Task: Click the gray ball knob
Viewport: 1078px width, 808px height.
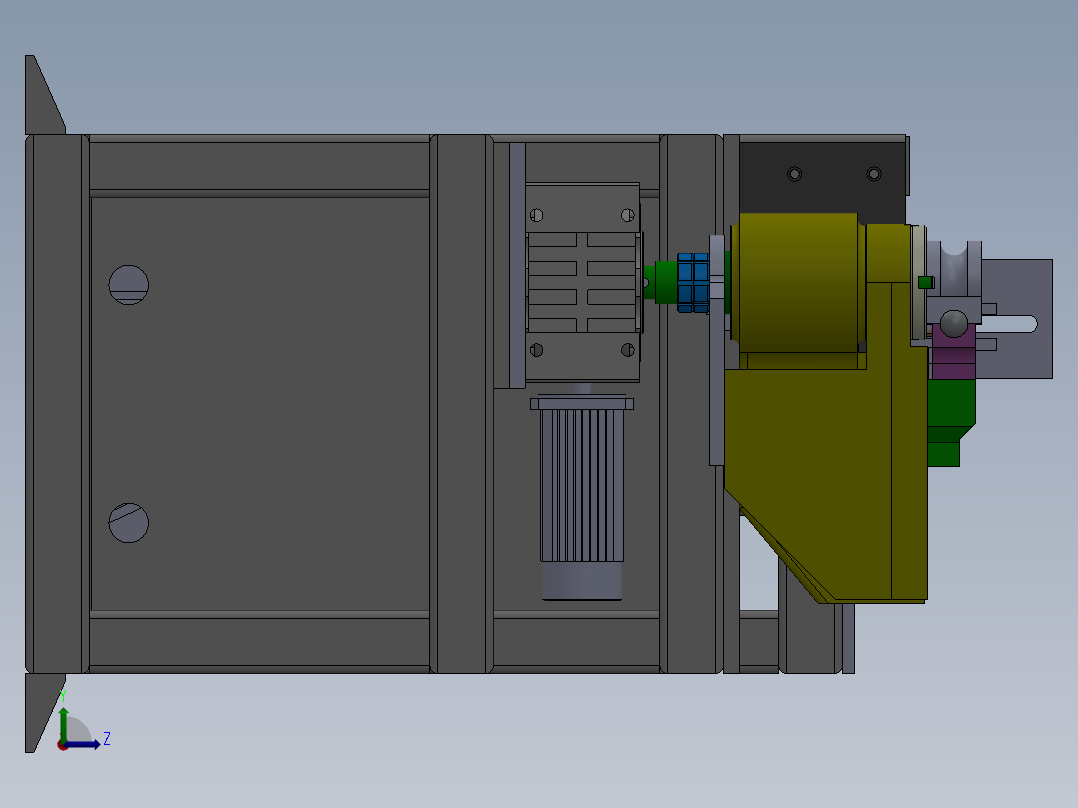Action: [x=954, y=324]
